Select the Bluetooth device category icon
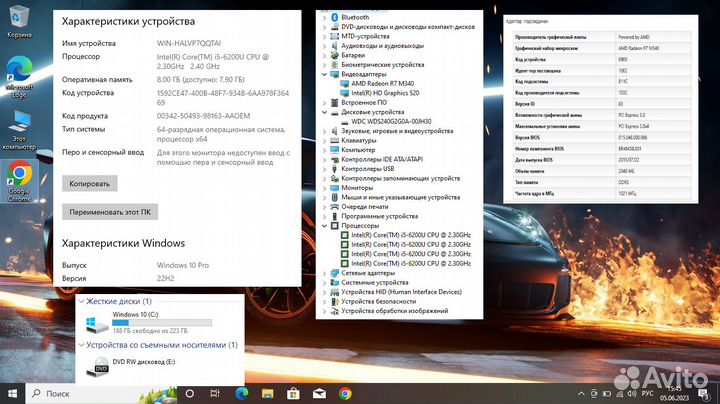The width and height of the screenshot is (720, 404). point(335,17)
